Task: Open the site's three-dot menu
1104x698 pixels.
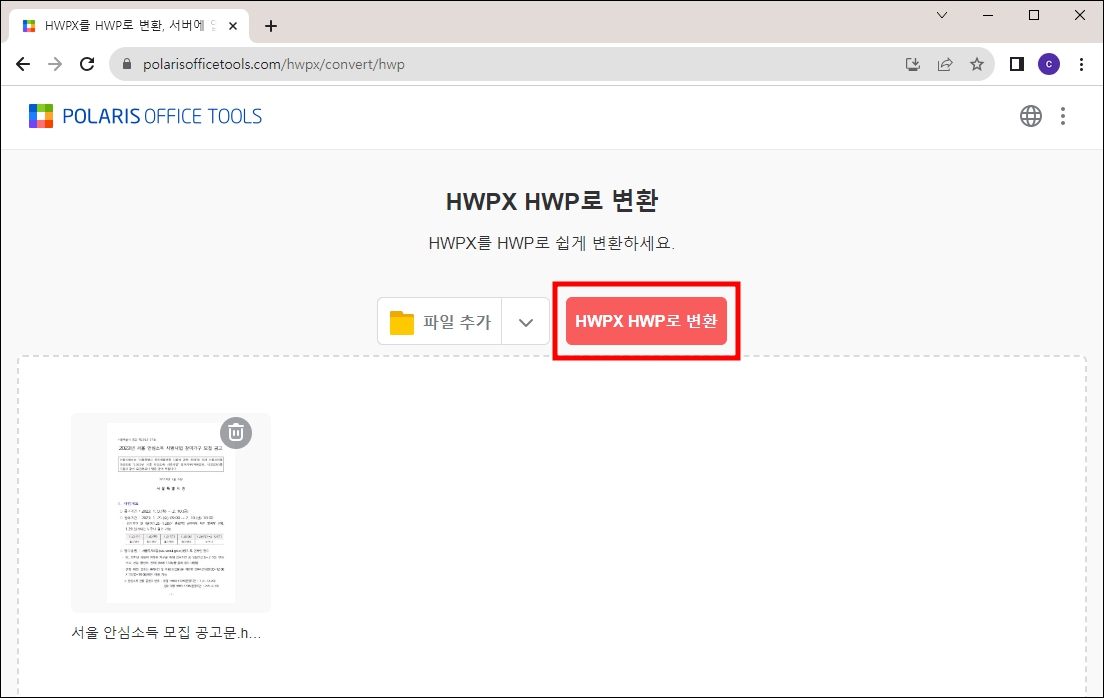Action: click(x=1063, y=116)
